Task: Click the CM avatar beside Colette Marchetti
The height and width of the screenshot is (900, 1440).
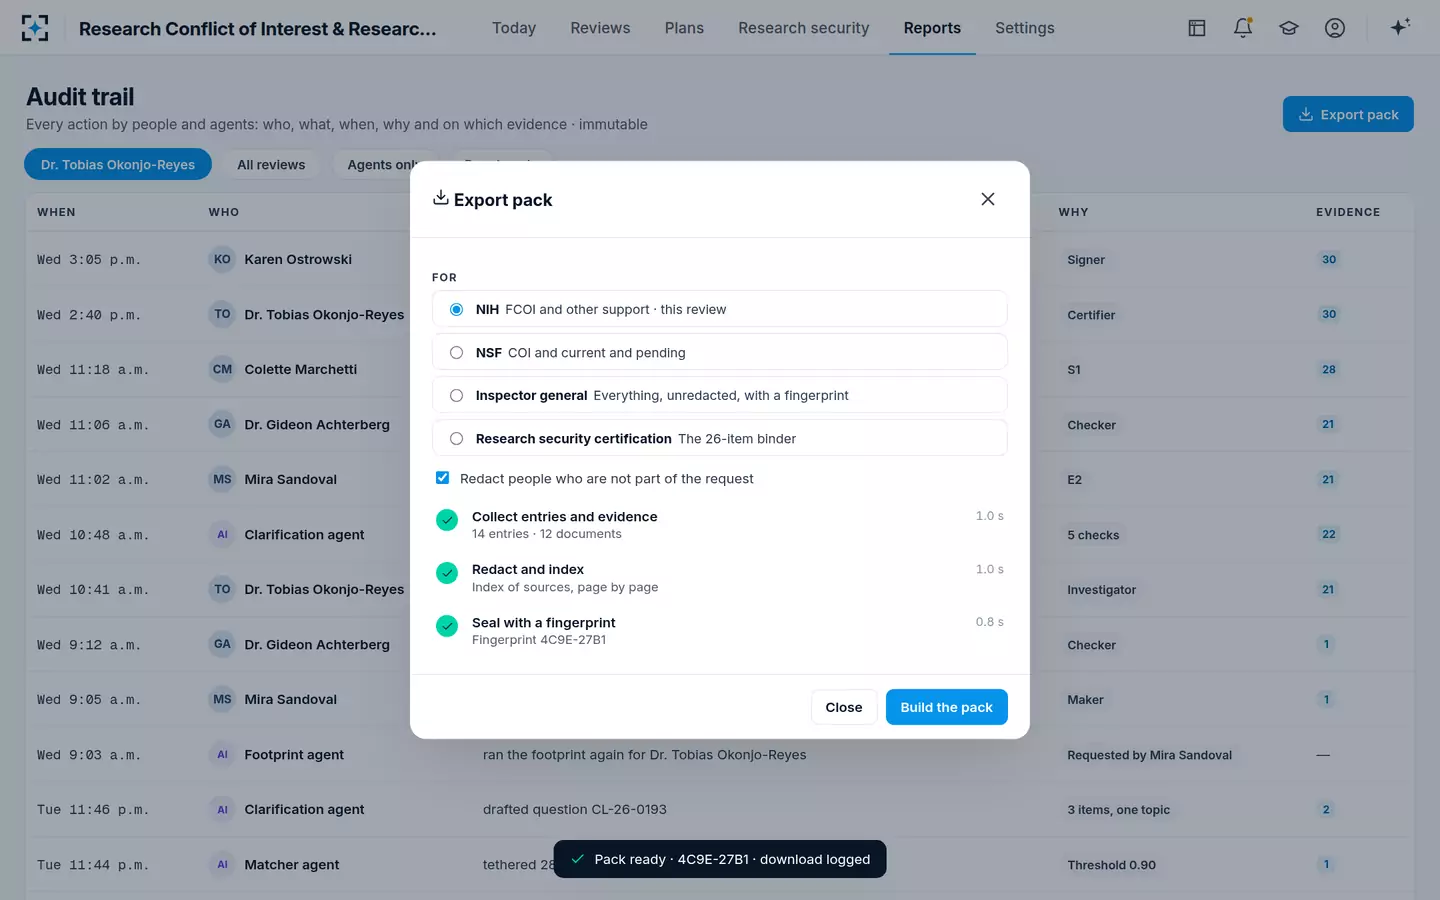Action: 222,369
